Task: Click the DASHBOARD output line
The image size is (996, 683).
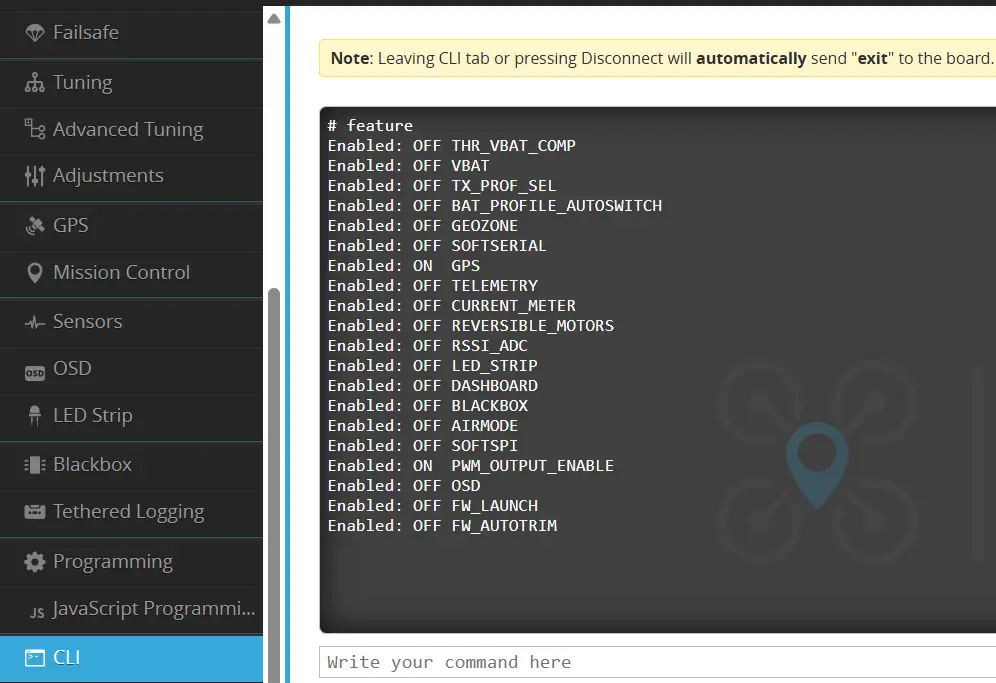Action: [433, 386]
